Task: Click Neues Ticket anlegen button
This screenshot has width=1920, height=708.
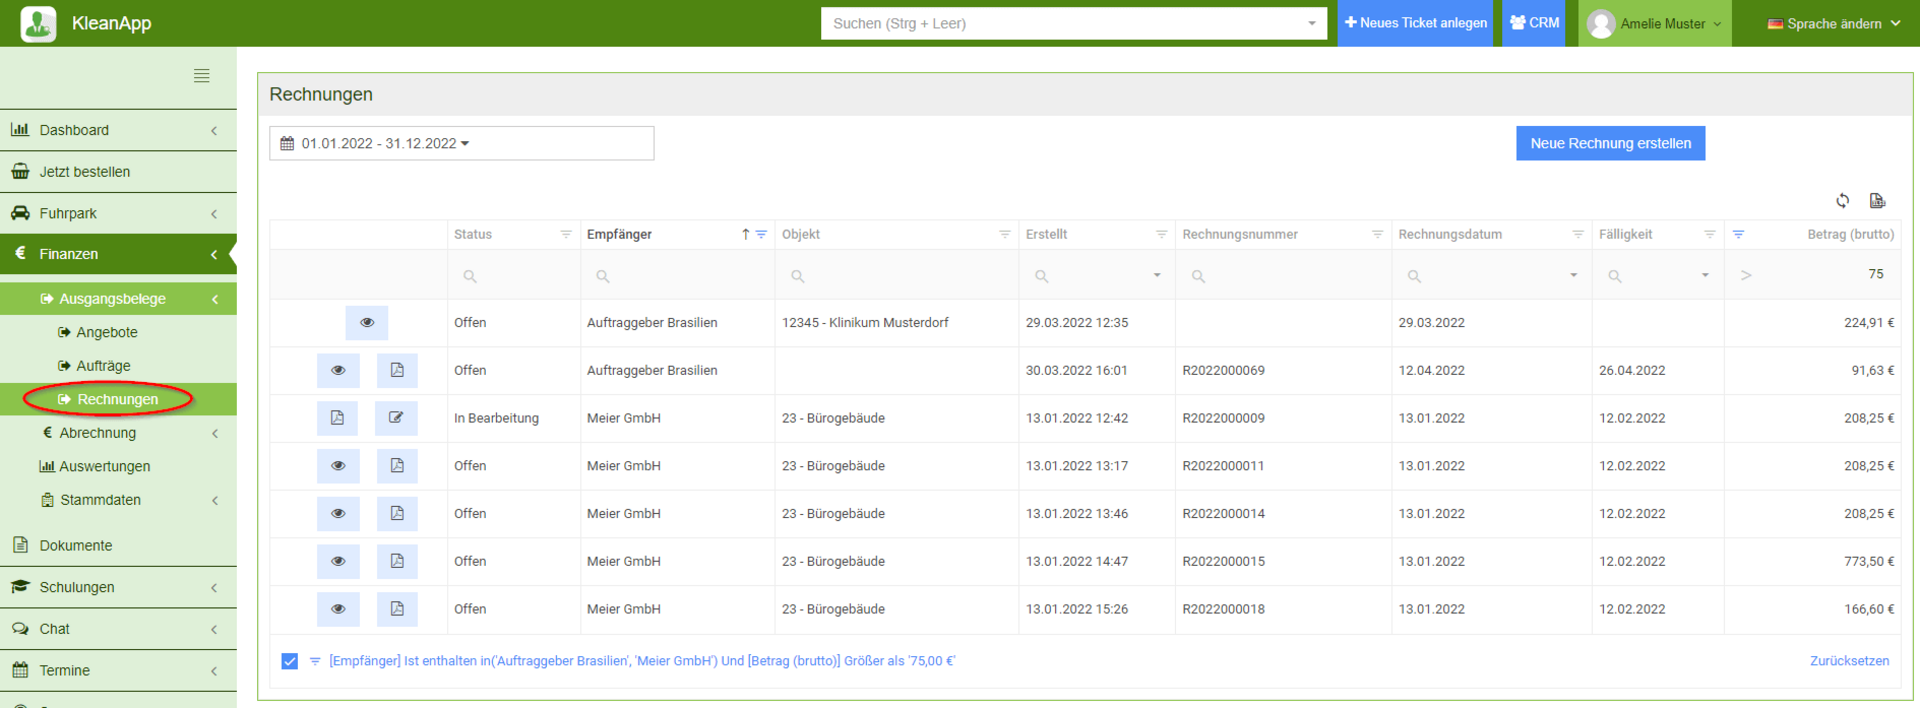Action: [1415, 23]
